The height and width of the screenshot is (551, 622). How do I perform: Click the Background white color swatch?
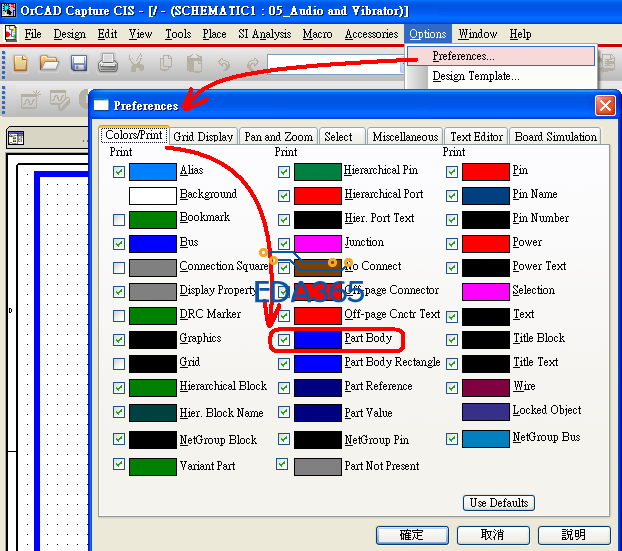click(153, 196)
